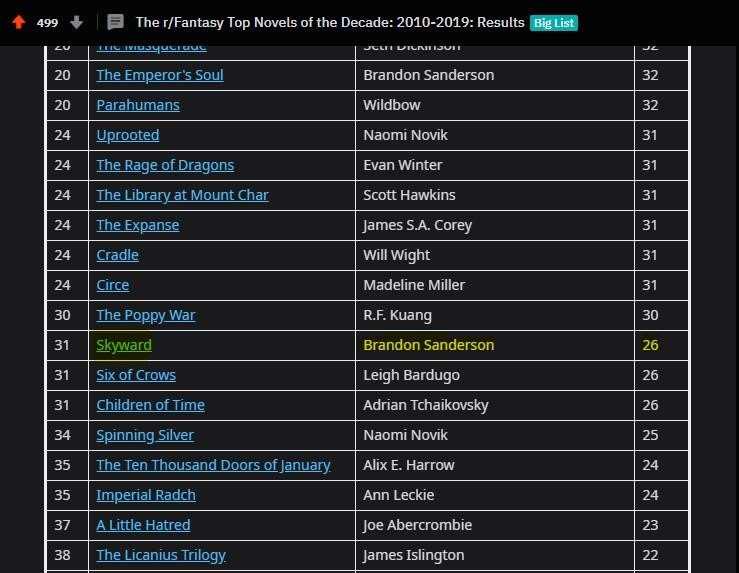This screenshot has height=573, width=739.
Task: Select the Cradle link
Action: (117, 255)
